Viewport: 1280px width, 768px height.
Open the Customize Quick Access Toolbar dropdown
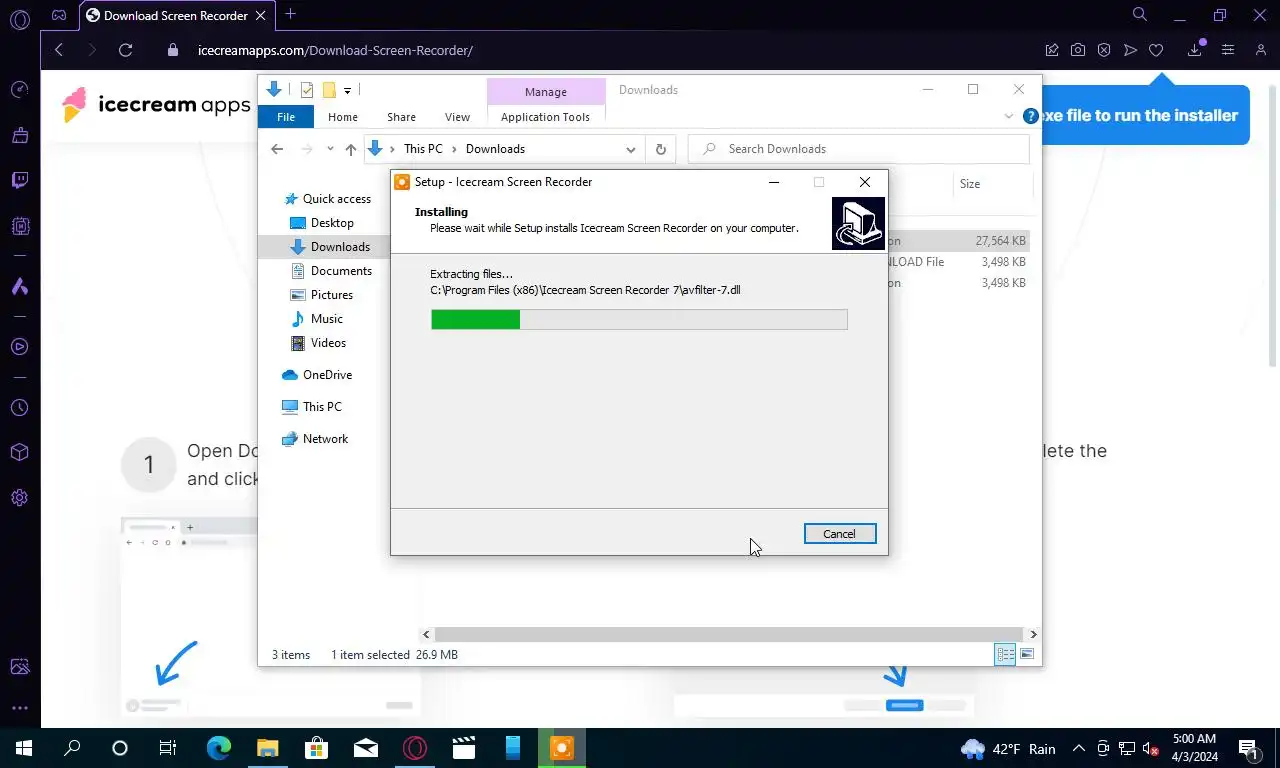pyautogui.click(x=347, y=90)
